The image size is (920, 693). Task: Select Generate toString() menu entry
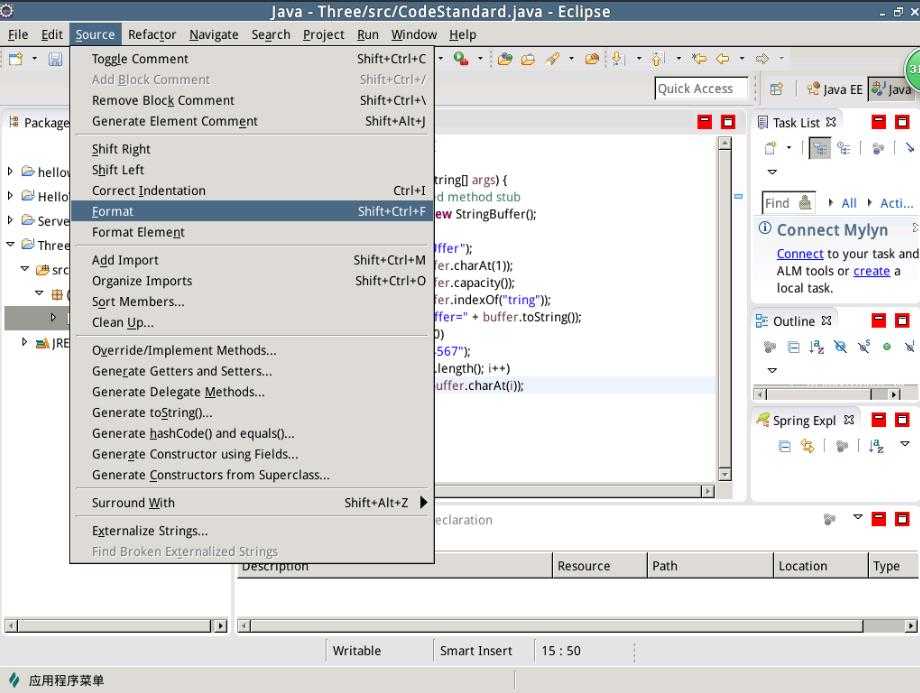coord(252,413)
